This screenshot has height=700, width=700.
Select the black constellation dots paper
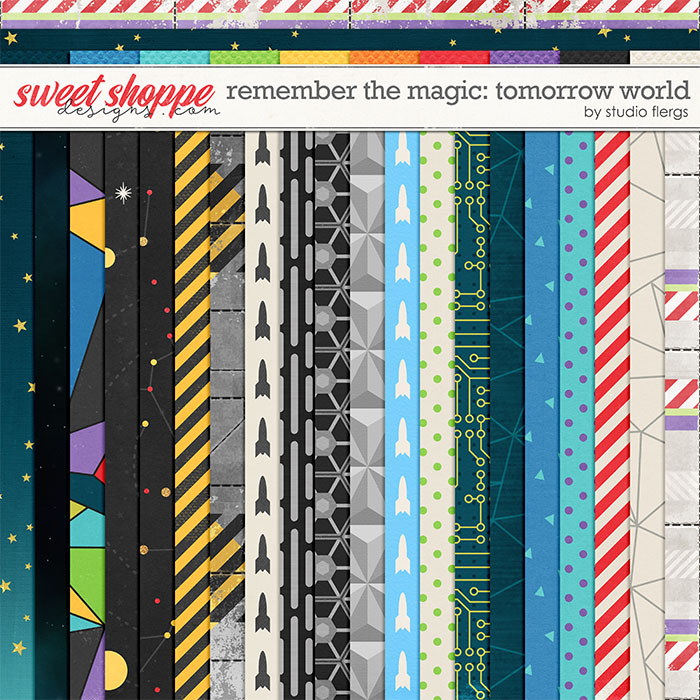[x=157, y=416]
